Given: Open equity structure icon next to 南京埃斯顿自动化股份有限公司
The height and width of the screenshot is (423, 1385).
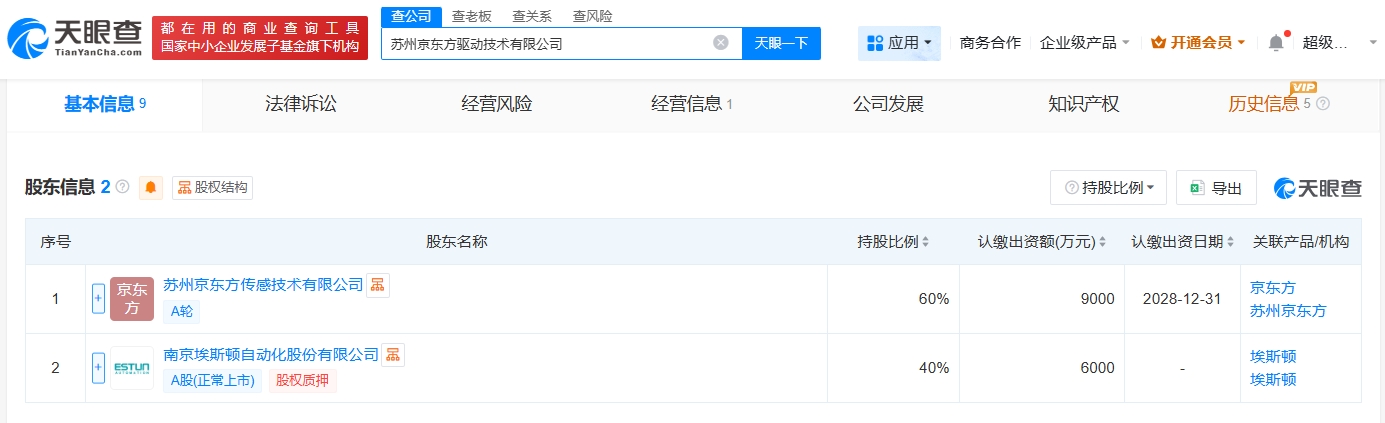Looking at the screenshot, I should coord(393,354).
